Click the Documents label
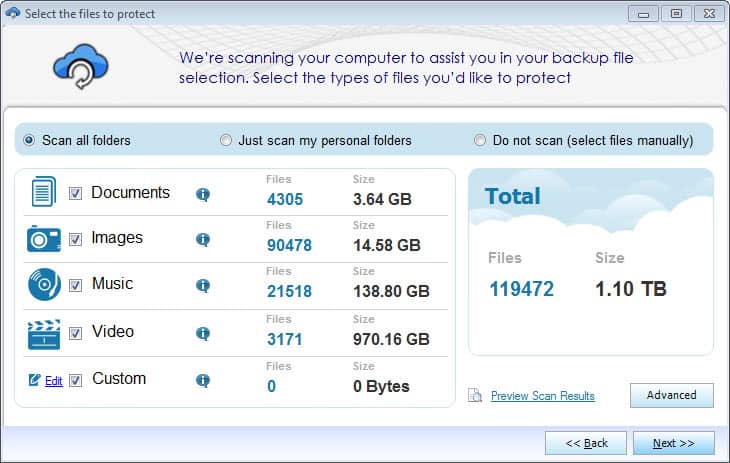The height and width of the screenshot is (463, 730). [x=130, y=192]
